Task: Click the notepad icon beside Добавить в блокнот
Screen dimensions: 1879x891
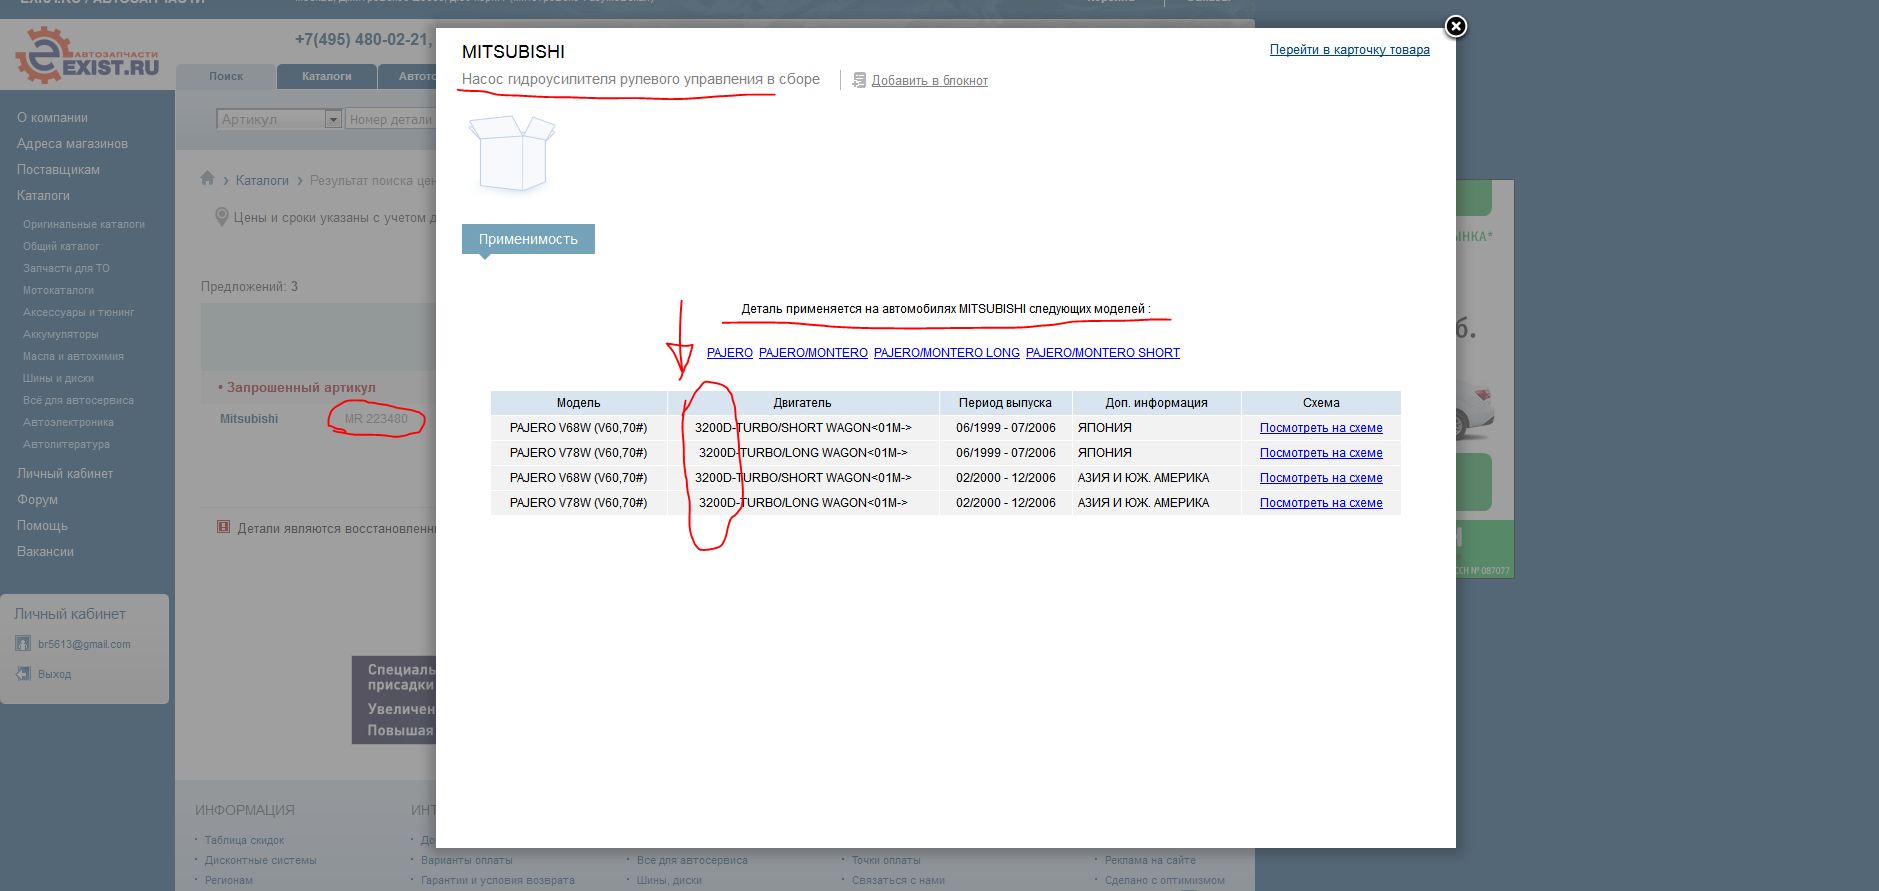Action: tap(858, 80)
